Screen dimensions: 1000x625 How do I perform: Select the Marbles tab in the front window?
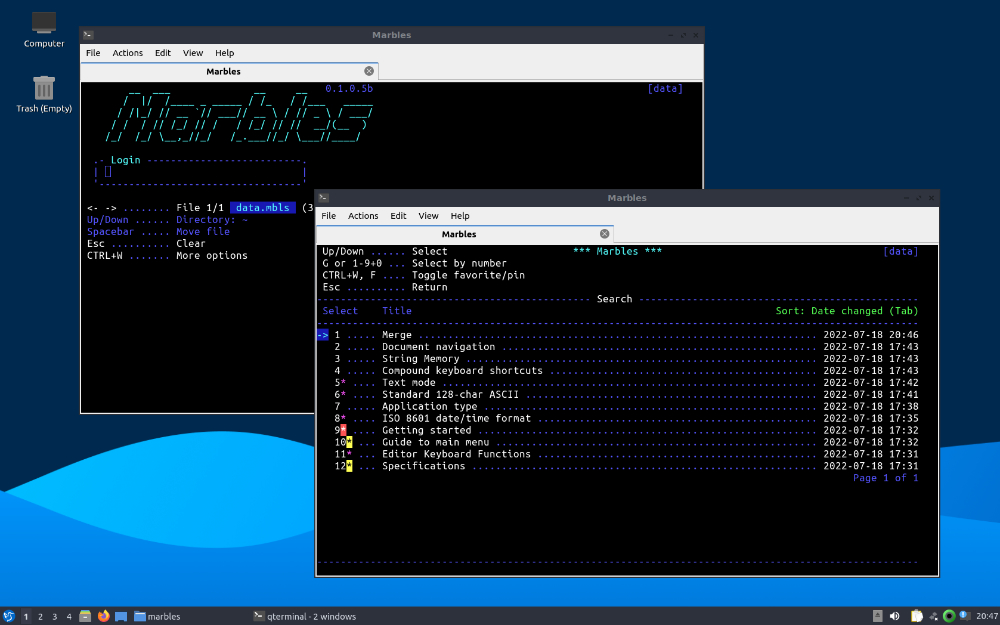(x=465, y=234)
